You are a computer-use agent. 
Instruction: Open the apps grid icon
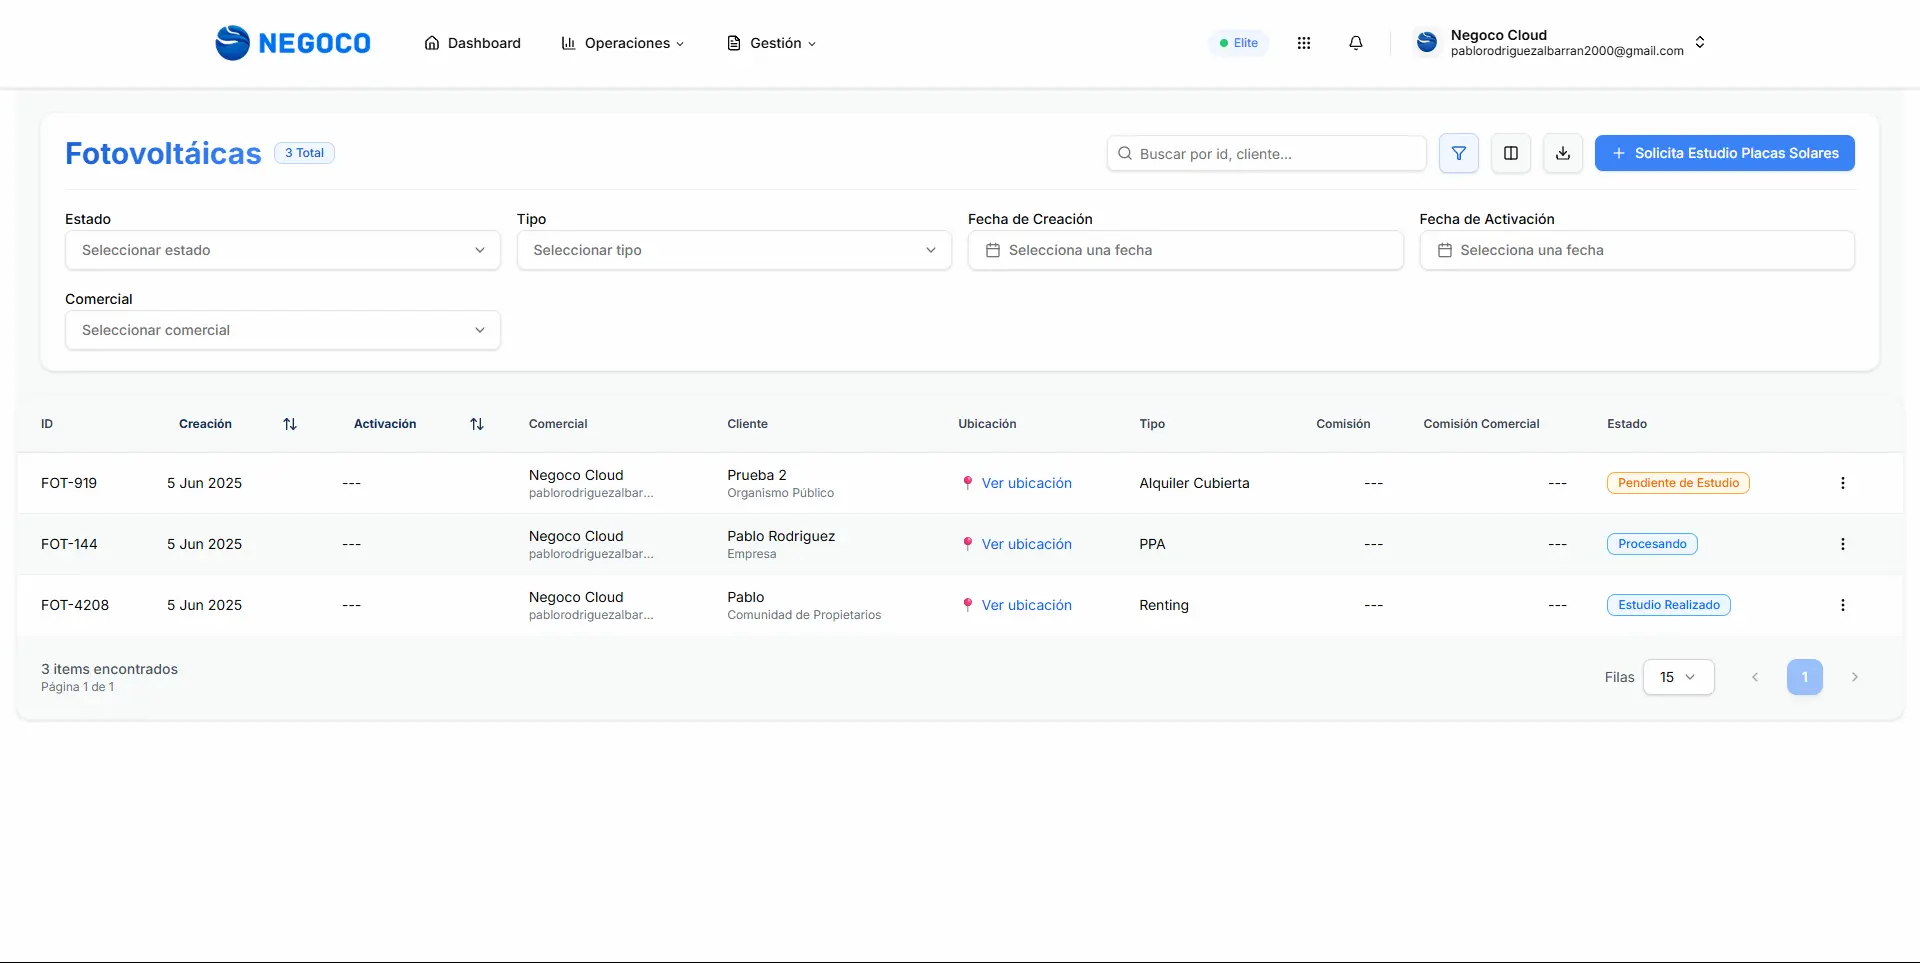(x=1303, y=43)
